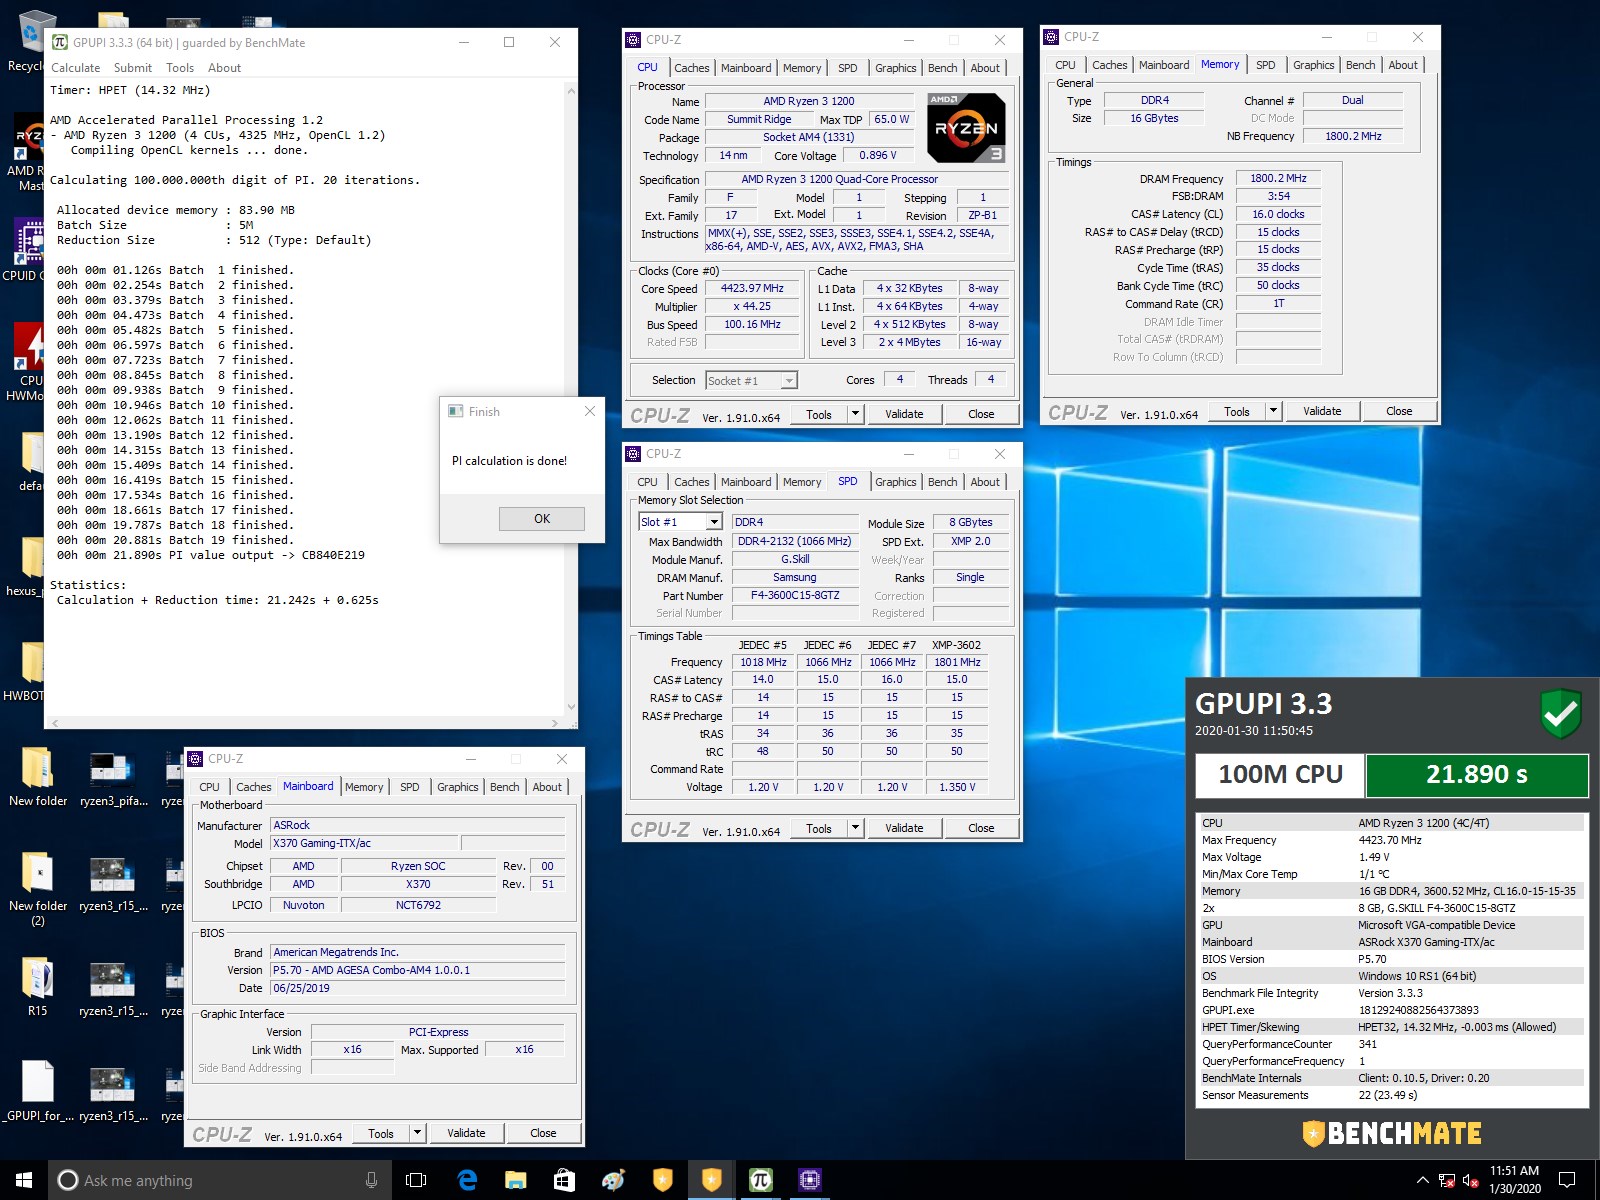
Task: Open the Slot #1 dropdown in SPD window
Action: [680, 522]
